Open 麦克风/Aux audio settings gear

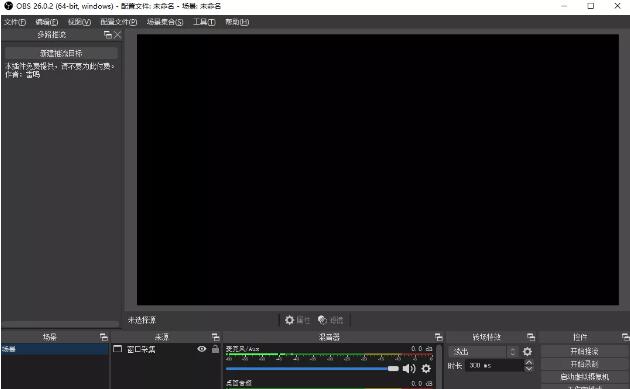point(426,368)
